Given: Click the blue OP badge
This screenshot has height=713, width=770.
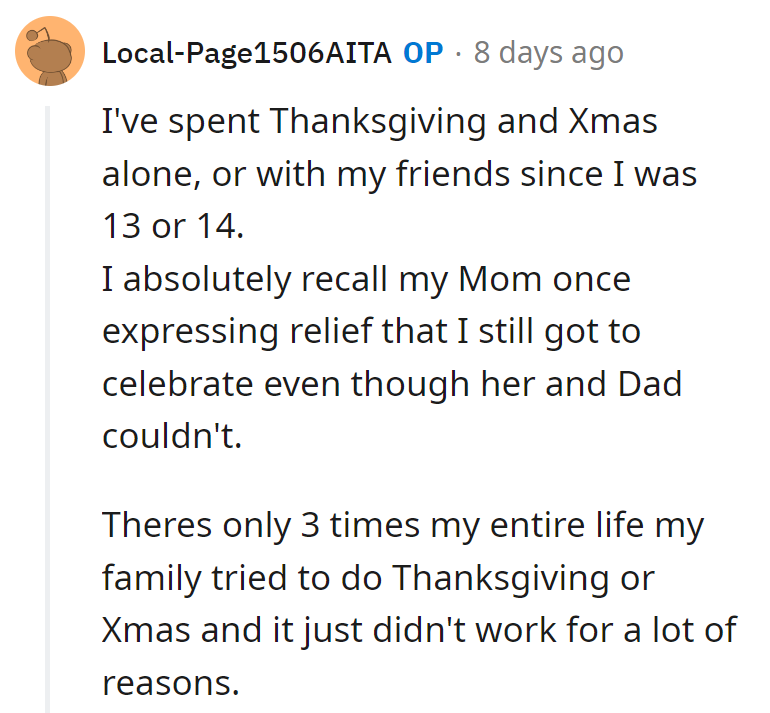Looking at the screenshot, I should (x=423, y=52).
